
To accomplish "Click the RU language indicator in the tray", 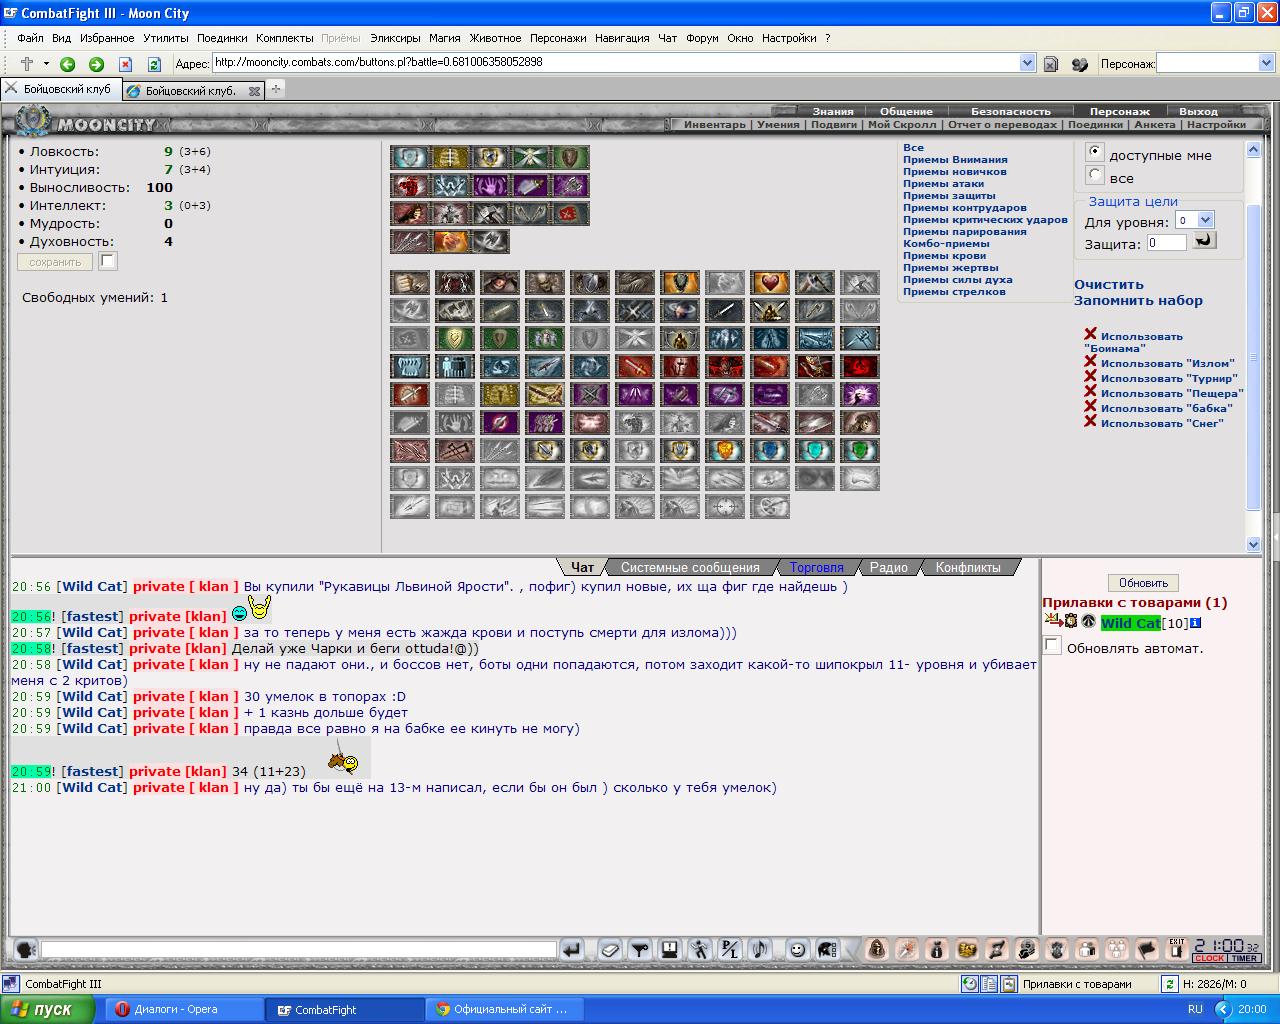I will (1195, 1009).
